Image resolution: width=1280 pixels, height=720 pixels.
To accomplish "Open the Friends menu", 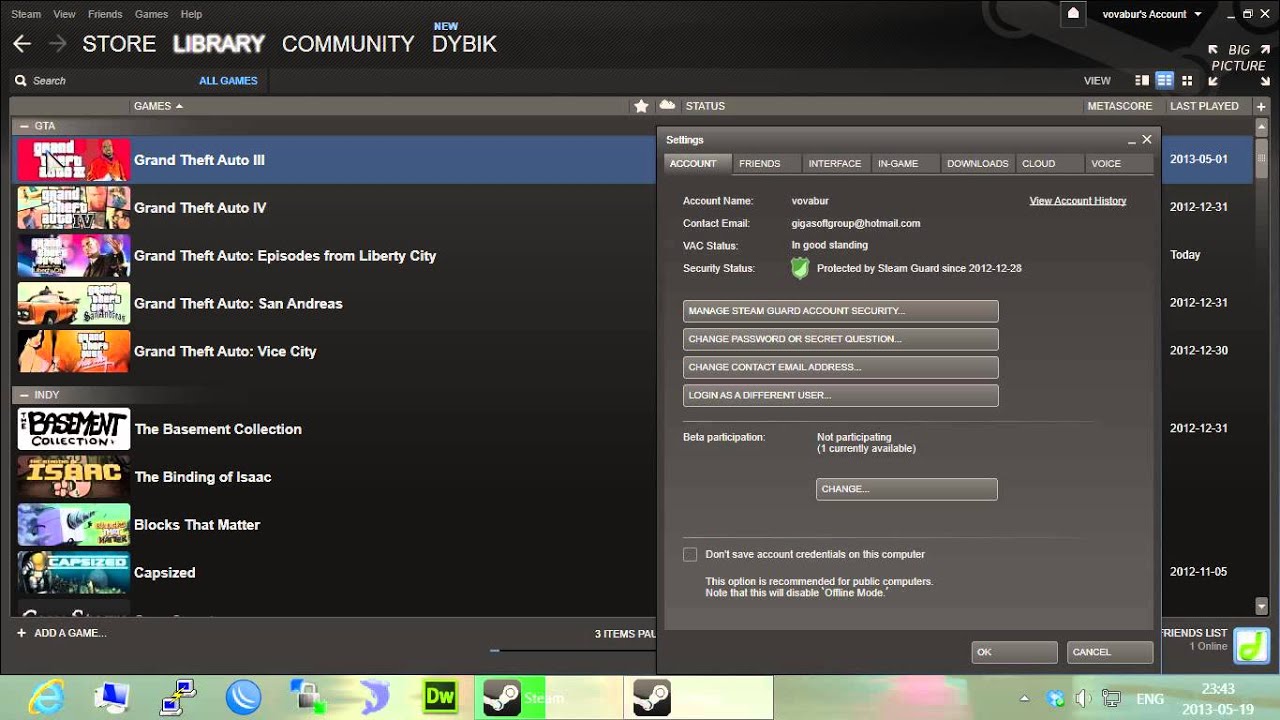I will tap(105, 14).
